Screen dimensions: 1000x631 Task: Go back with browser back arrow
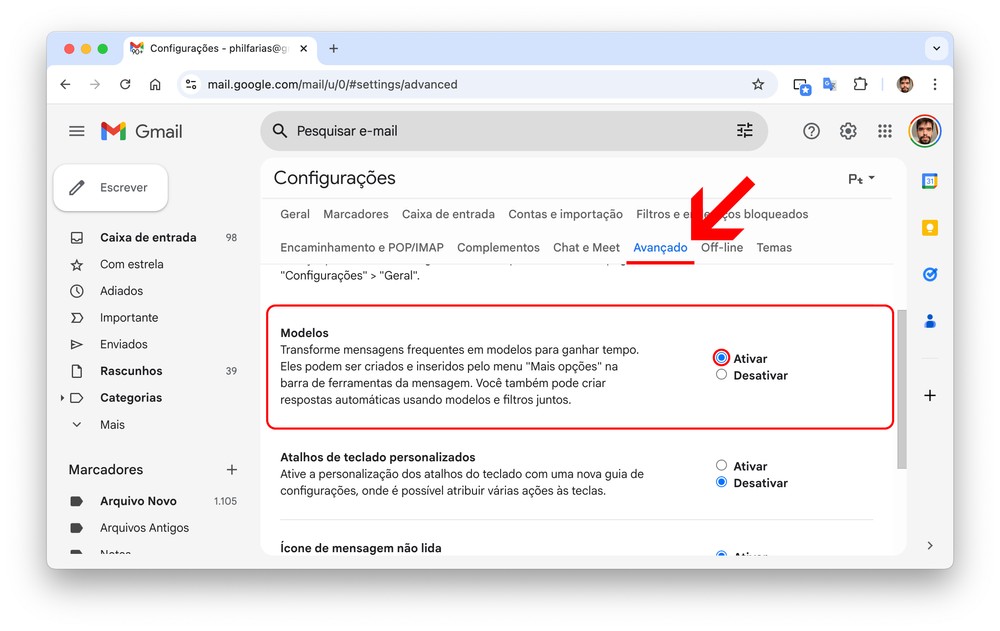65,84
